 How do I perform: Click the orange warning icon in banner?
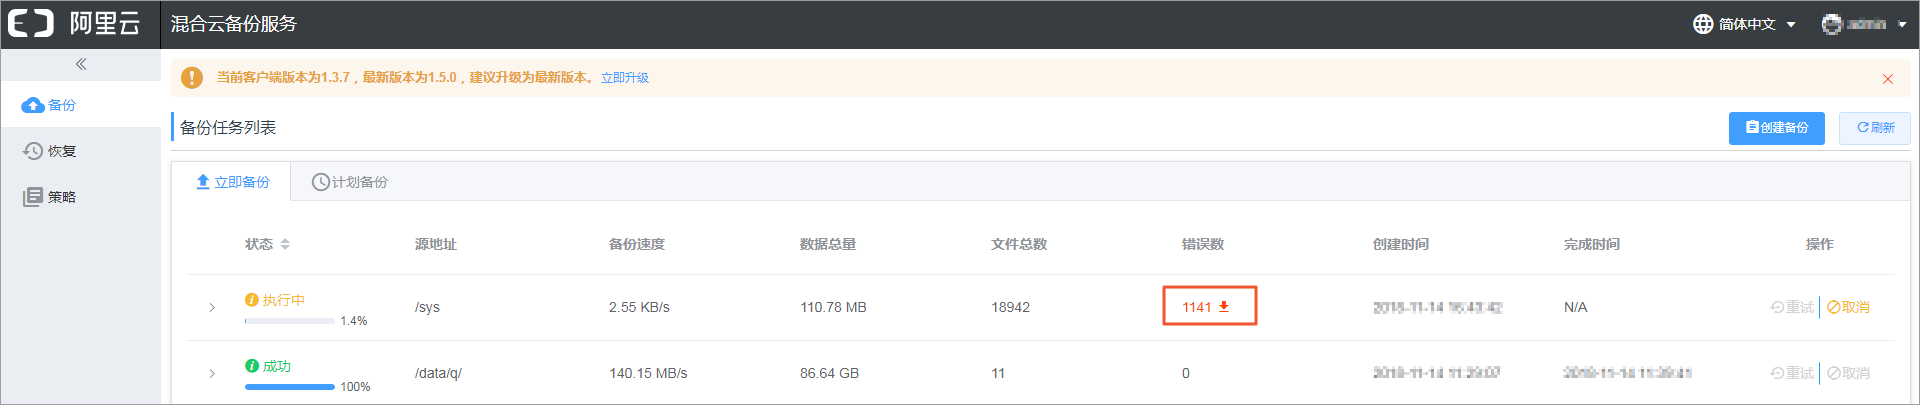192,77
